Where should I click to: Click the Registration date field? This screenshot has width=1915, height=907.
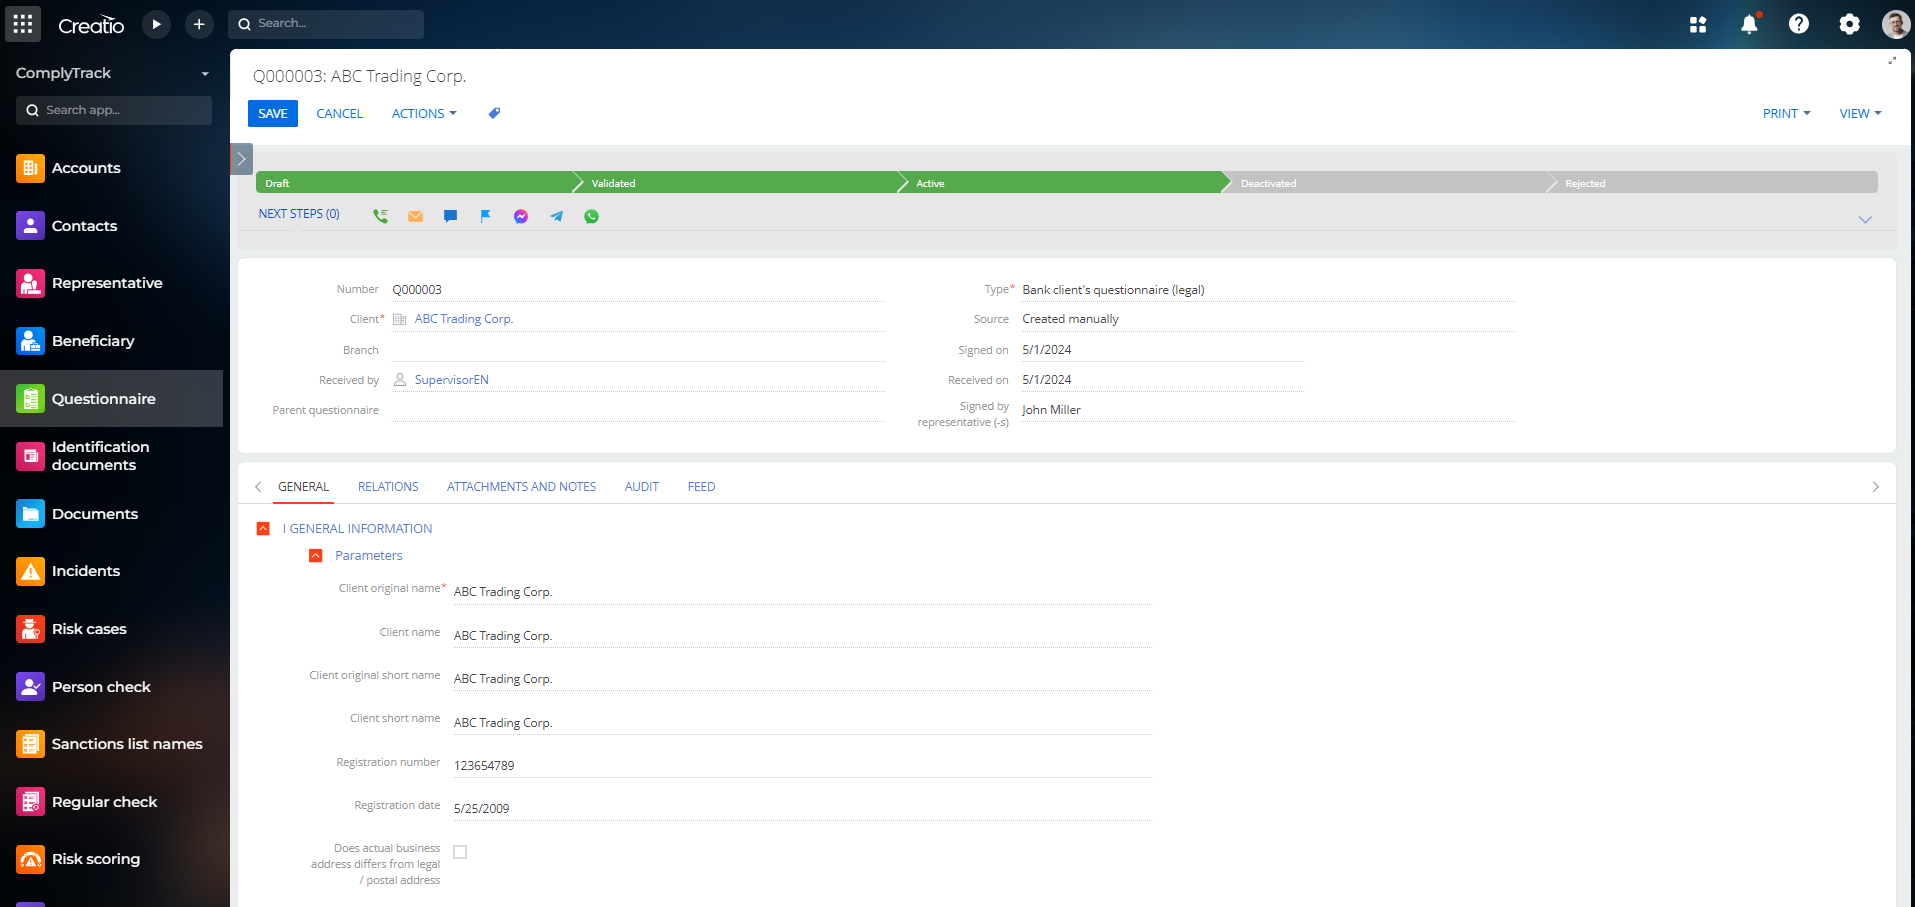click(x=802, y=808)
